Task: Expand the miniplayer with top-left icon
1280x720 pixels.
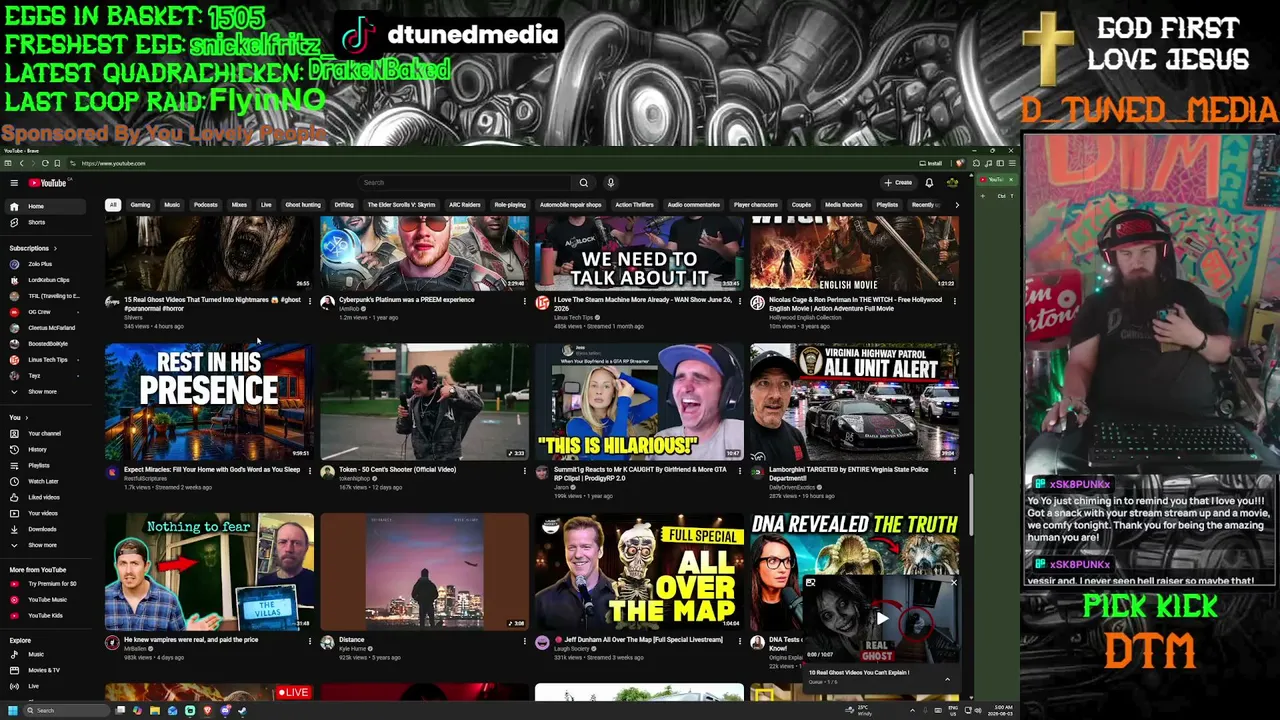Action: (810, 582)
